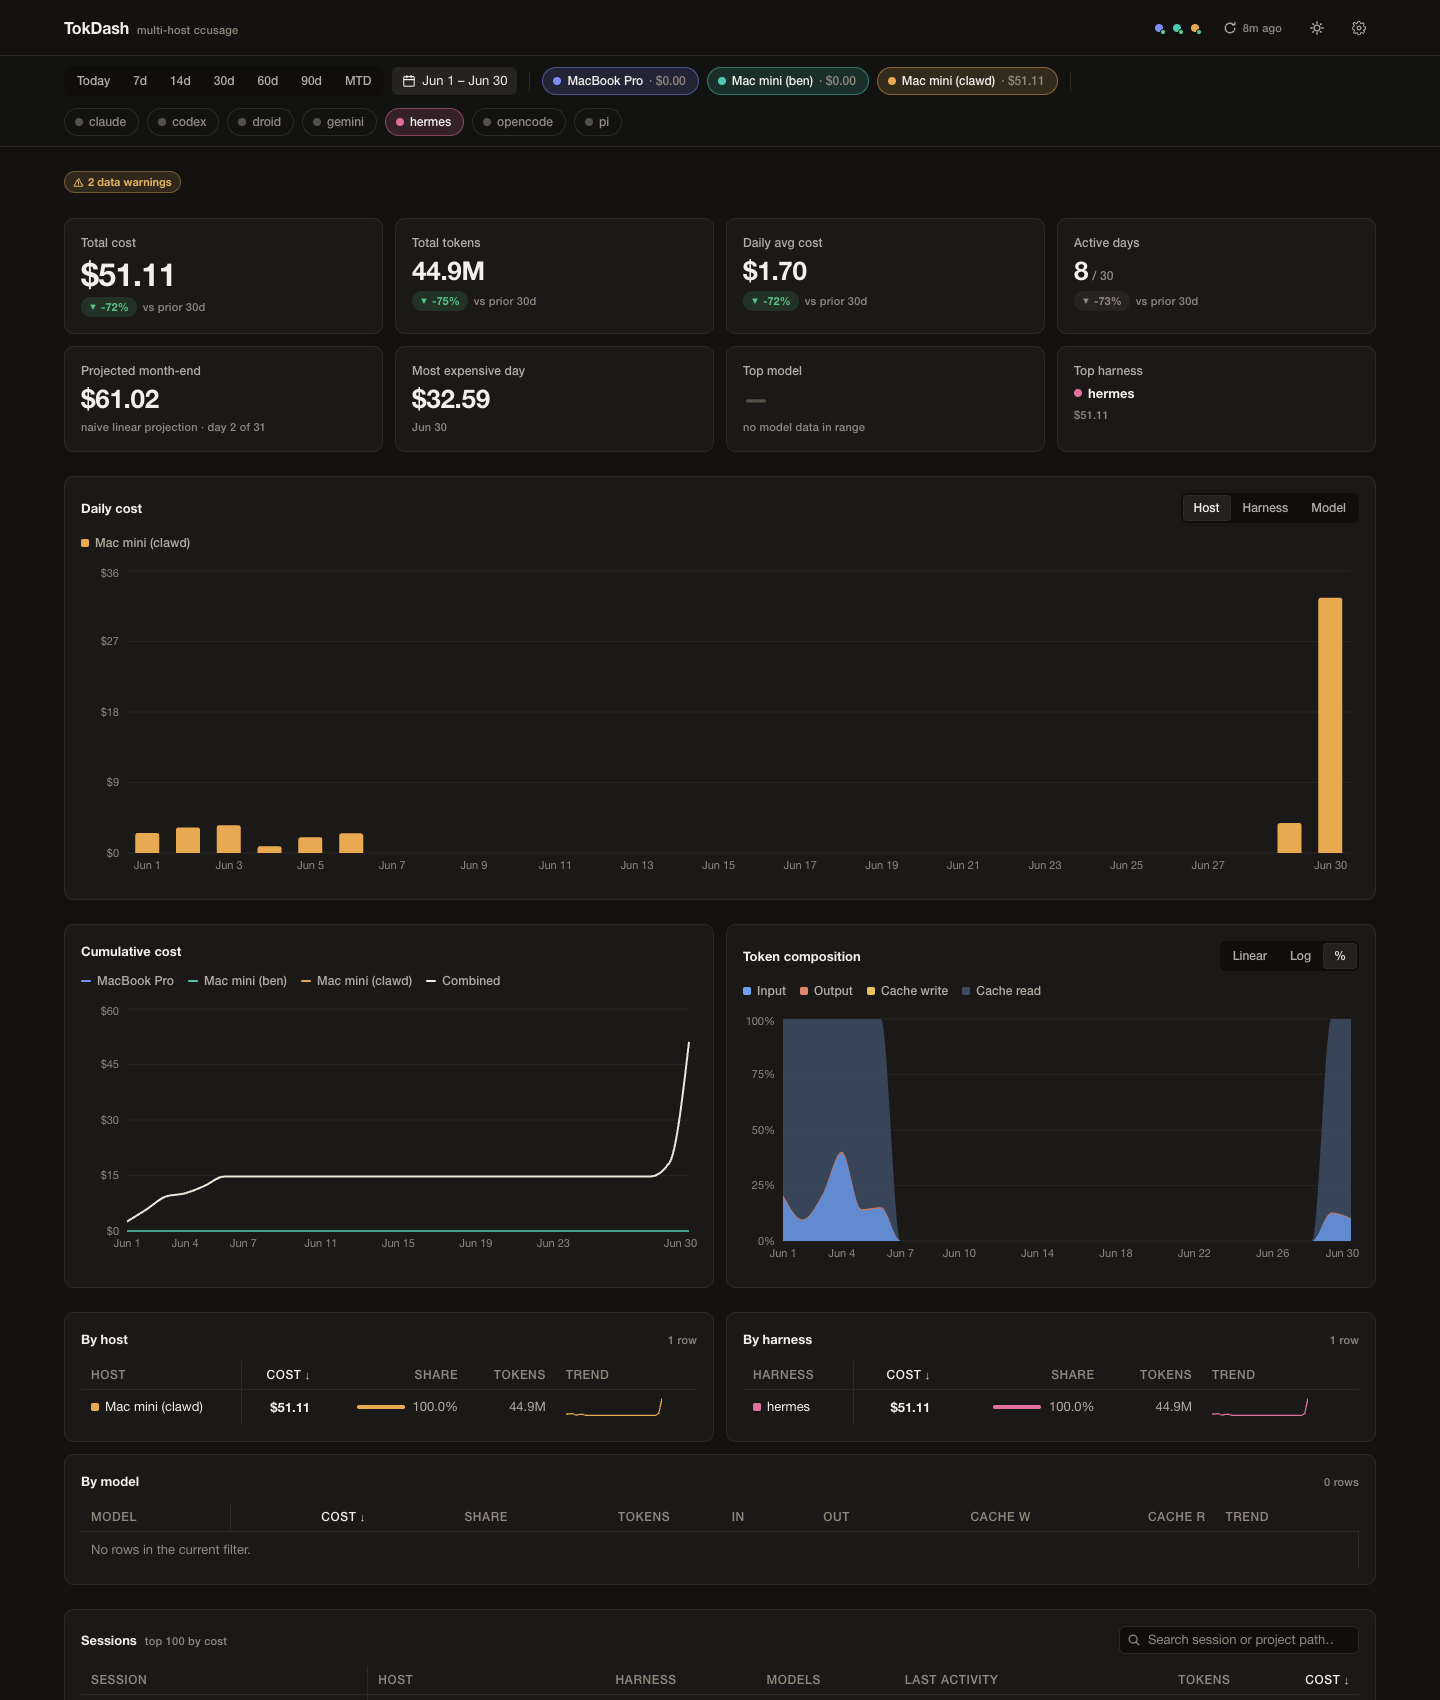Screen dimensions: 1440x1700
Task: Toggle codex harness filter
Action: click(x=183, y=122)
